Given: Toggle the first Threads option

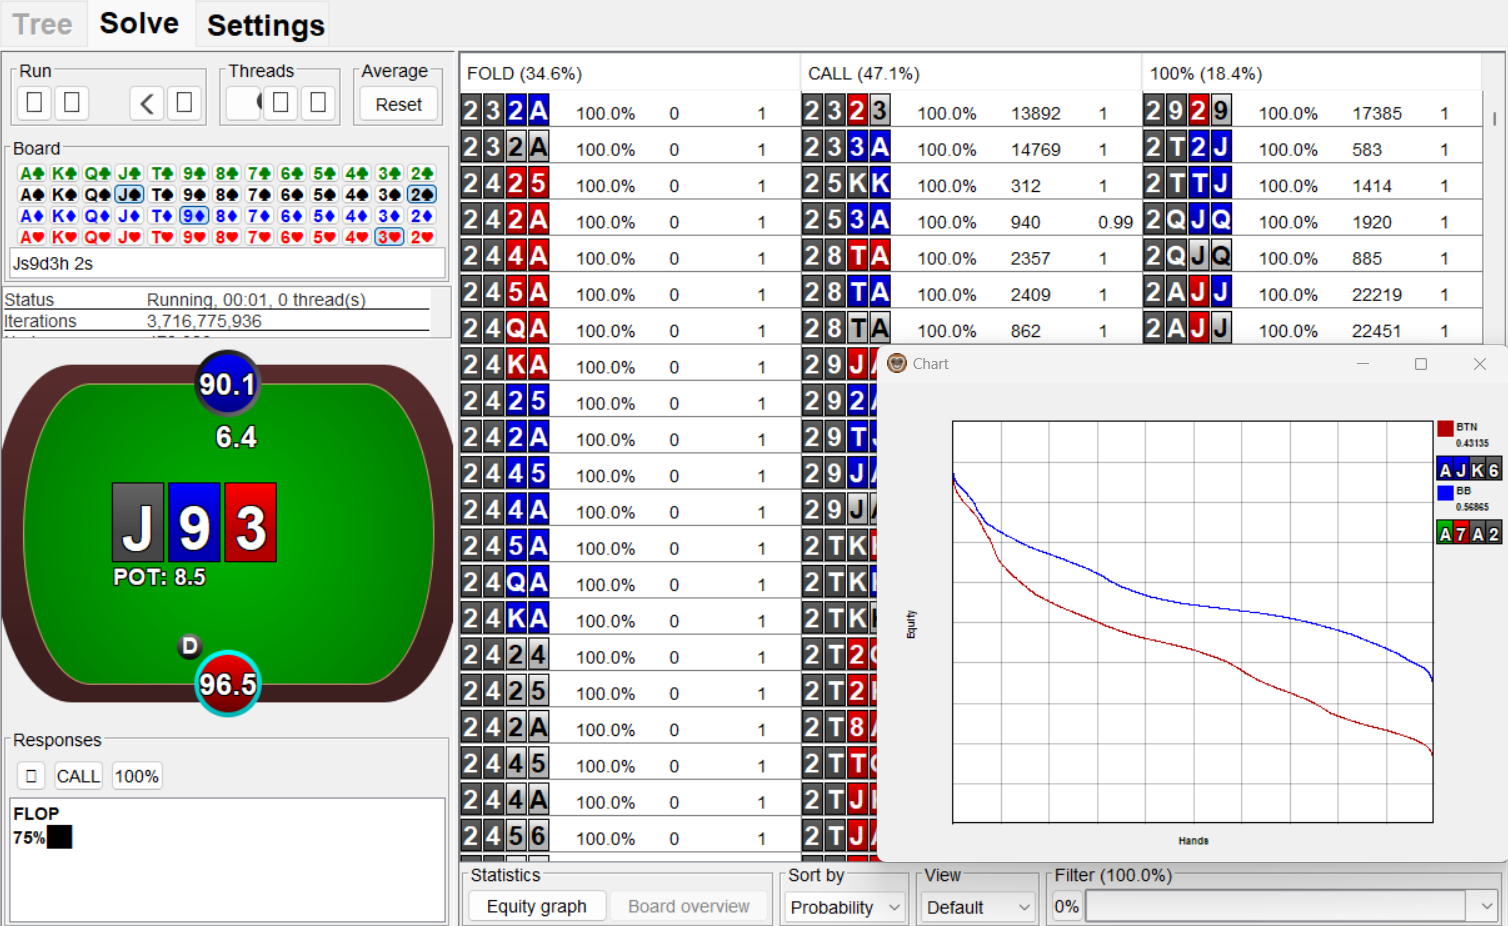Looking at the screenshot, I should (x=243, y=102).
